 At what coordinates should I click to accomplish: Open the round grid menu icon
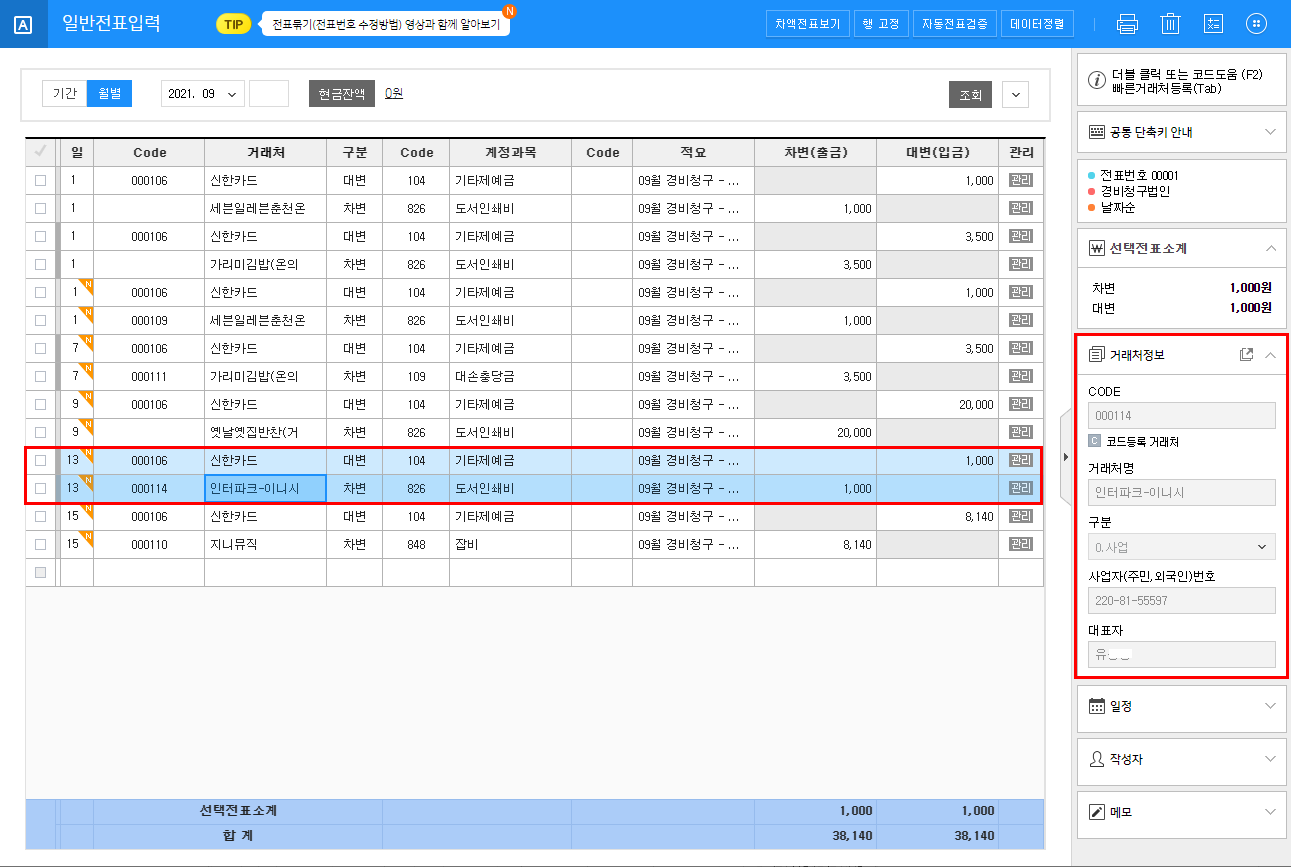[x=1257, y=24]
